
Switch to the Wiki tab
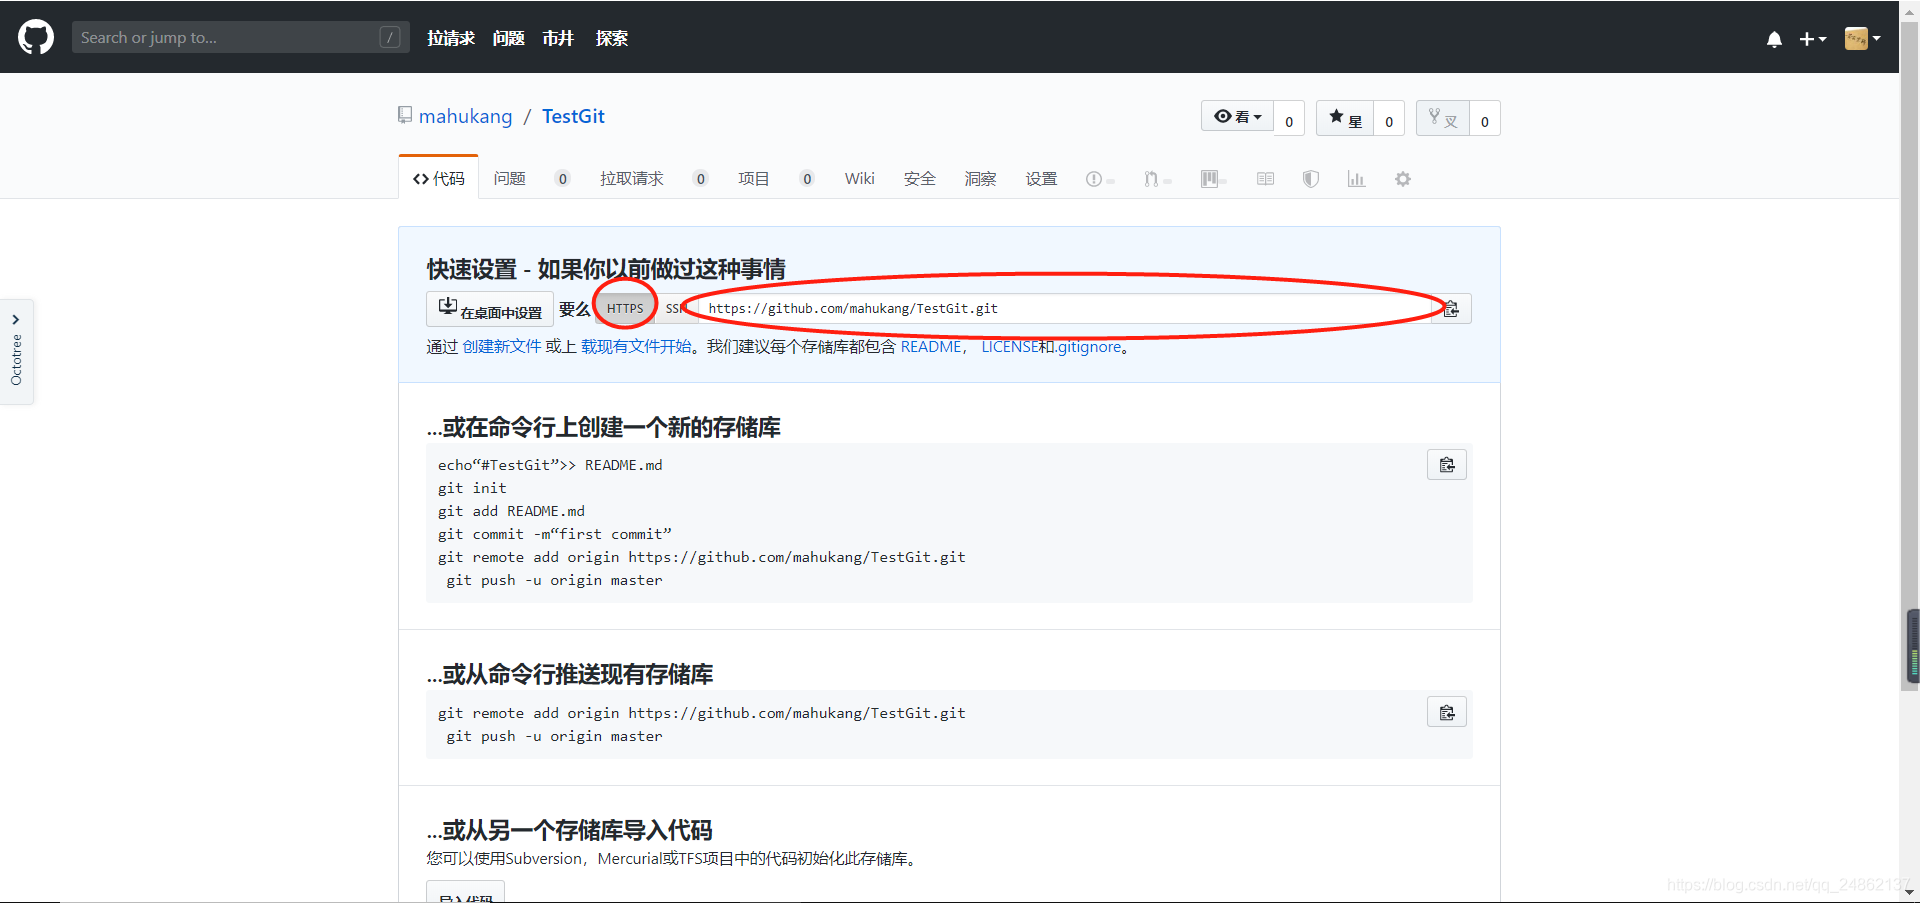tap(859, 178)
